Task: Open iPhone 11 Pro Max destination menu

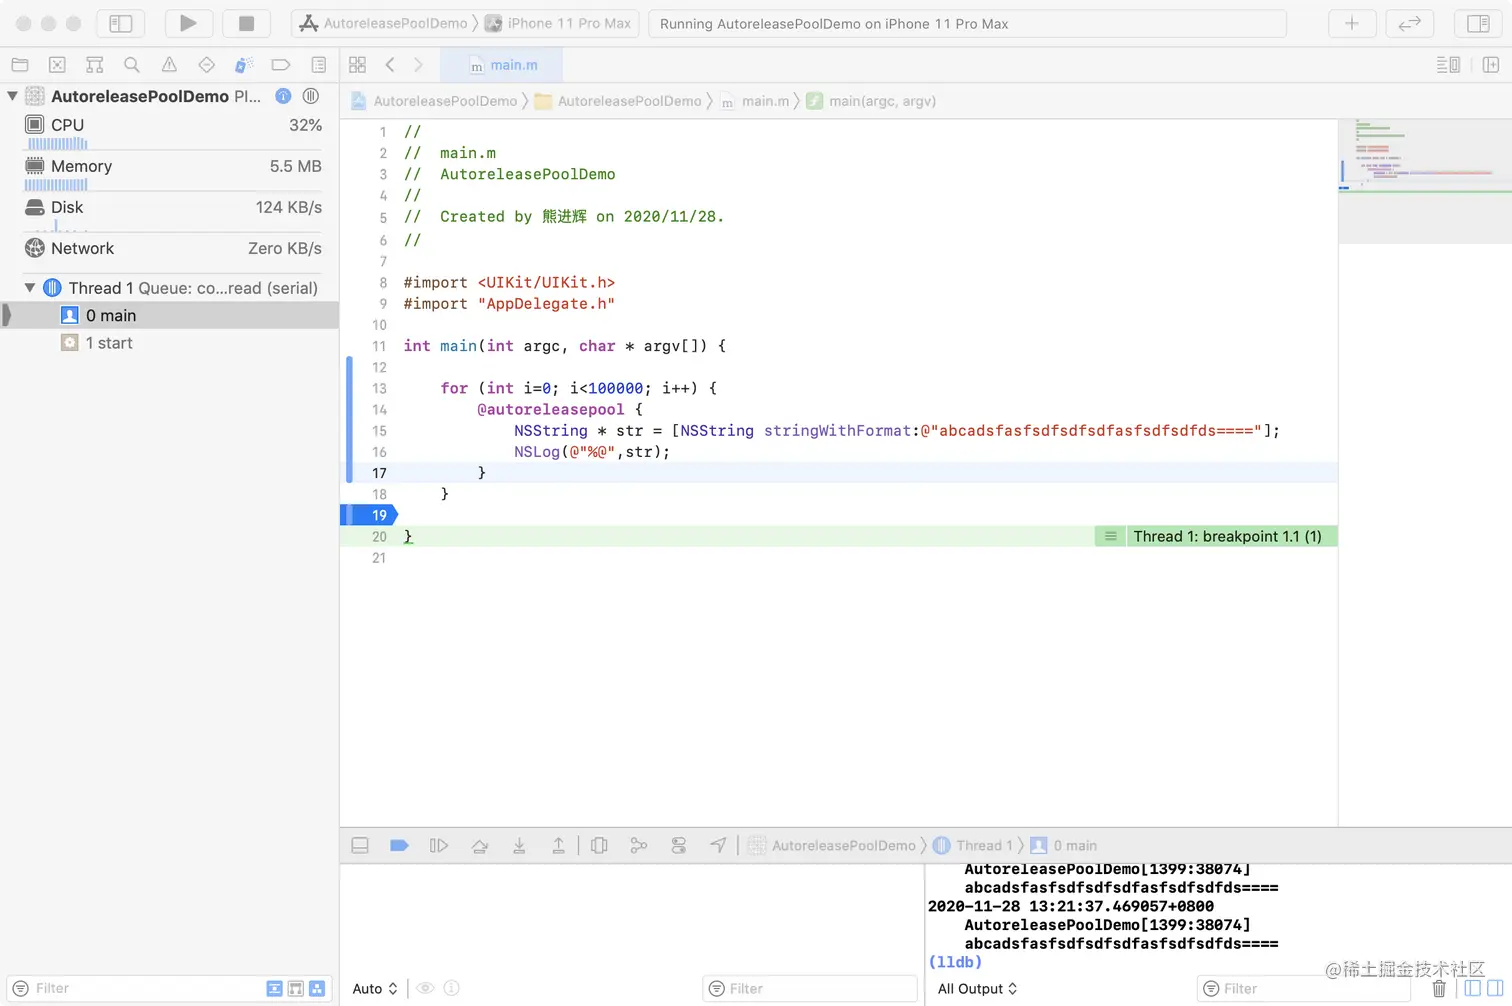Action: click(568, 23)
